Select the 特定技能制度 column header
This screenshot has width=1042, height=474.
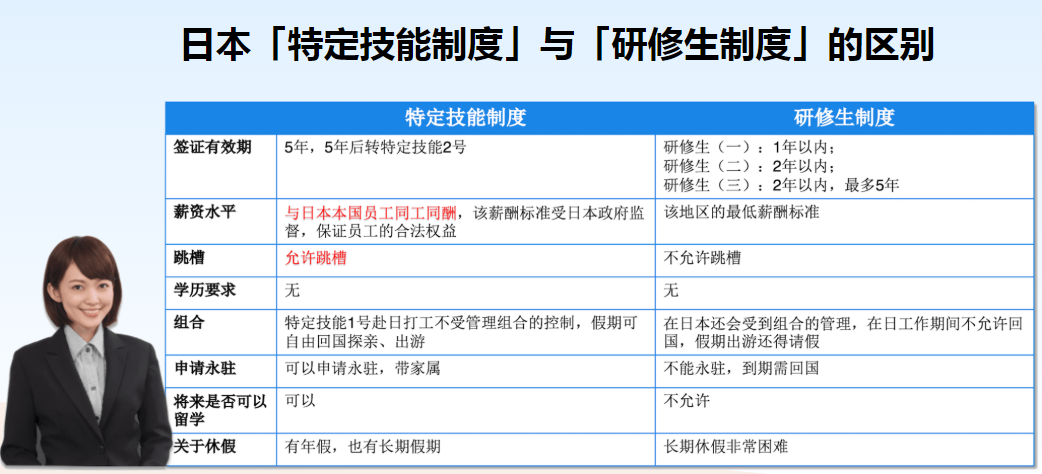tap(465, 117)
